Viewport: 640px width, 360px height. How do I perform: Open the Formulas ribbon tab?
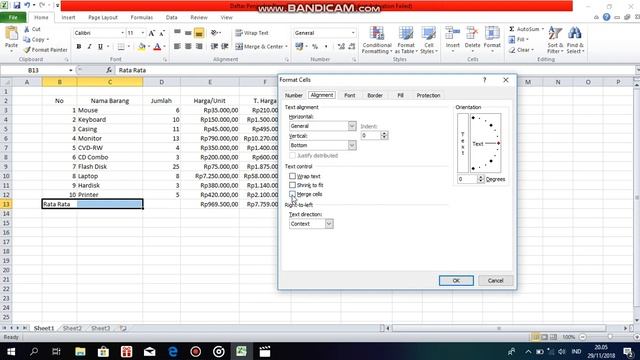coord(142,18)
